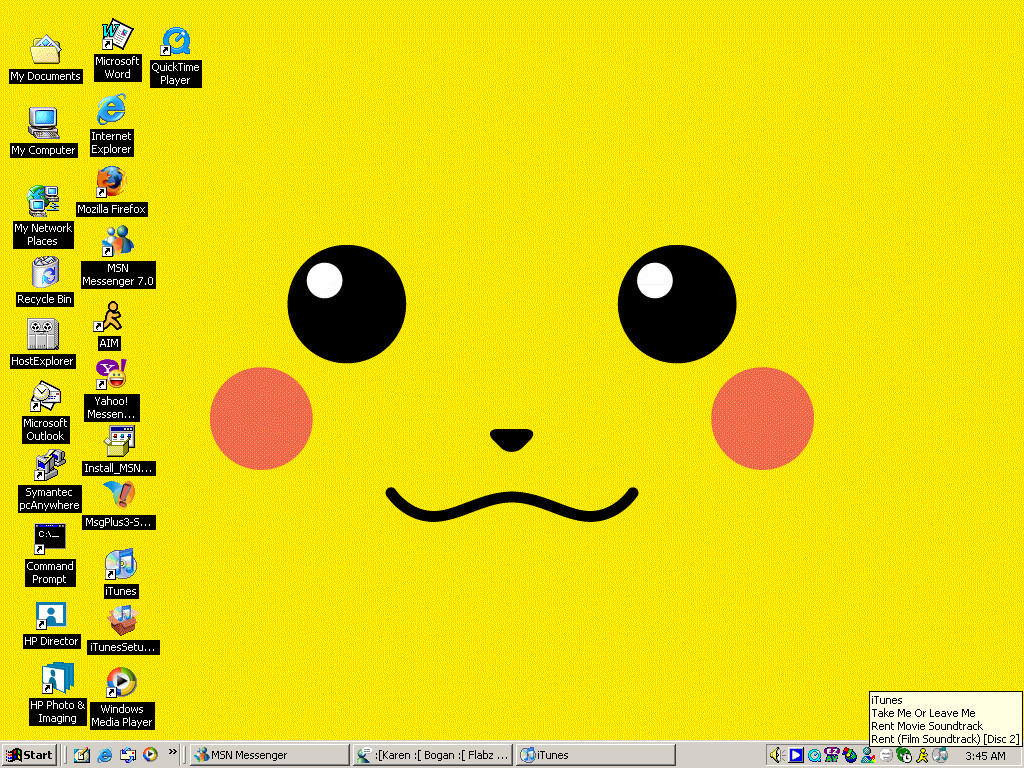The height and width of the screenshot is (768, 1024).
Task: Launch Internet Explorer from Quick Launch
Action: pyautogui.click(x=104, y=755)
